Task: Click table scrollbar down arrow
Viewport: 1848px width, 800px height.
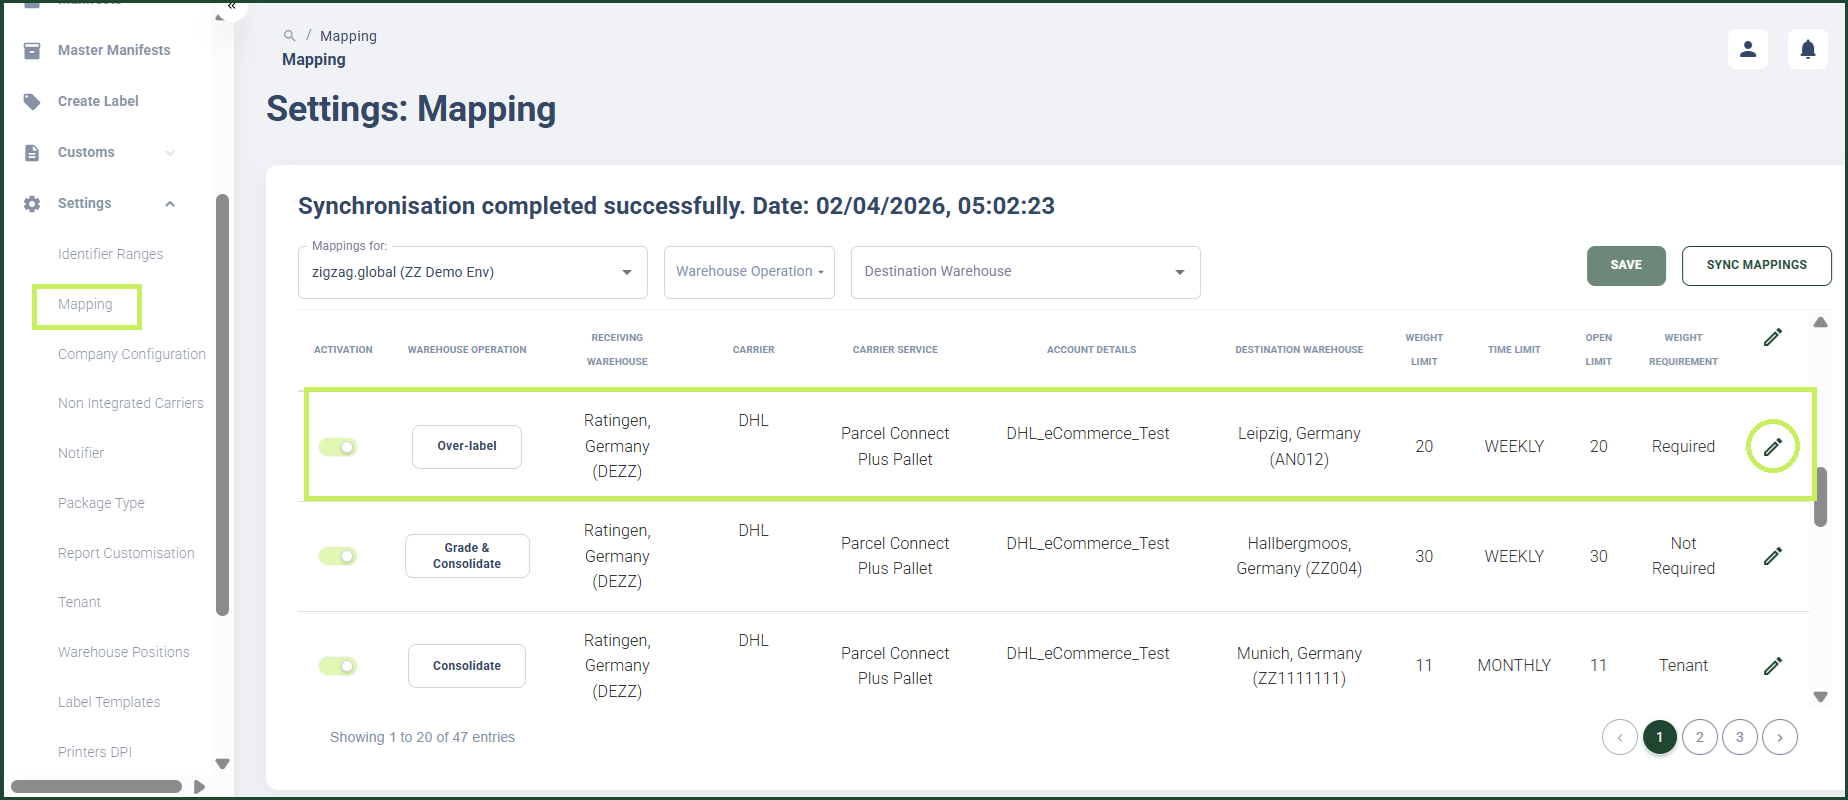Action: tap(1821, 697)
